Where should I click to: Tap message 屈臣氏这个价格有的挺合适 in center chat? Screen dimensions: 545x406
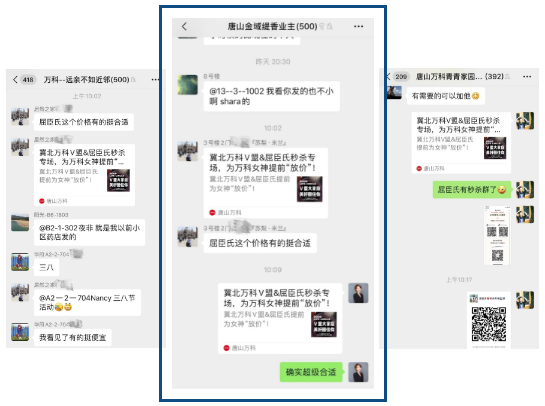pos(260,243)
